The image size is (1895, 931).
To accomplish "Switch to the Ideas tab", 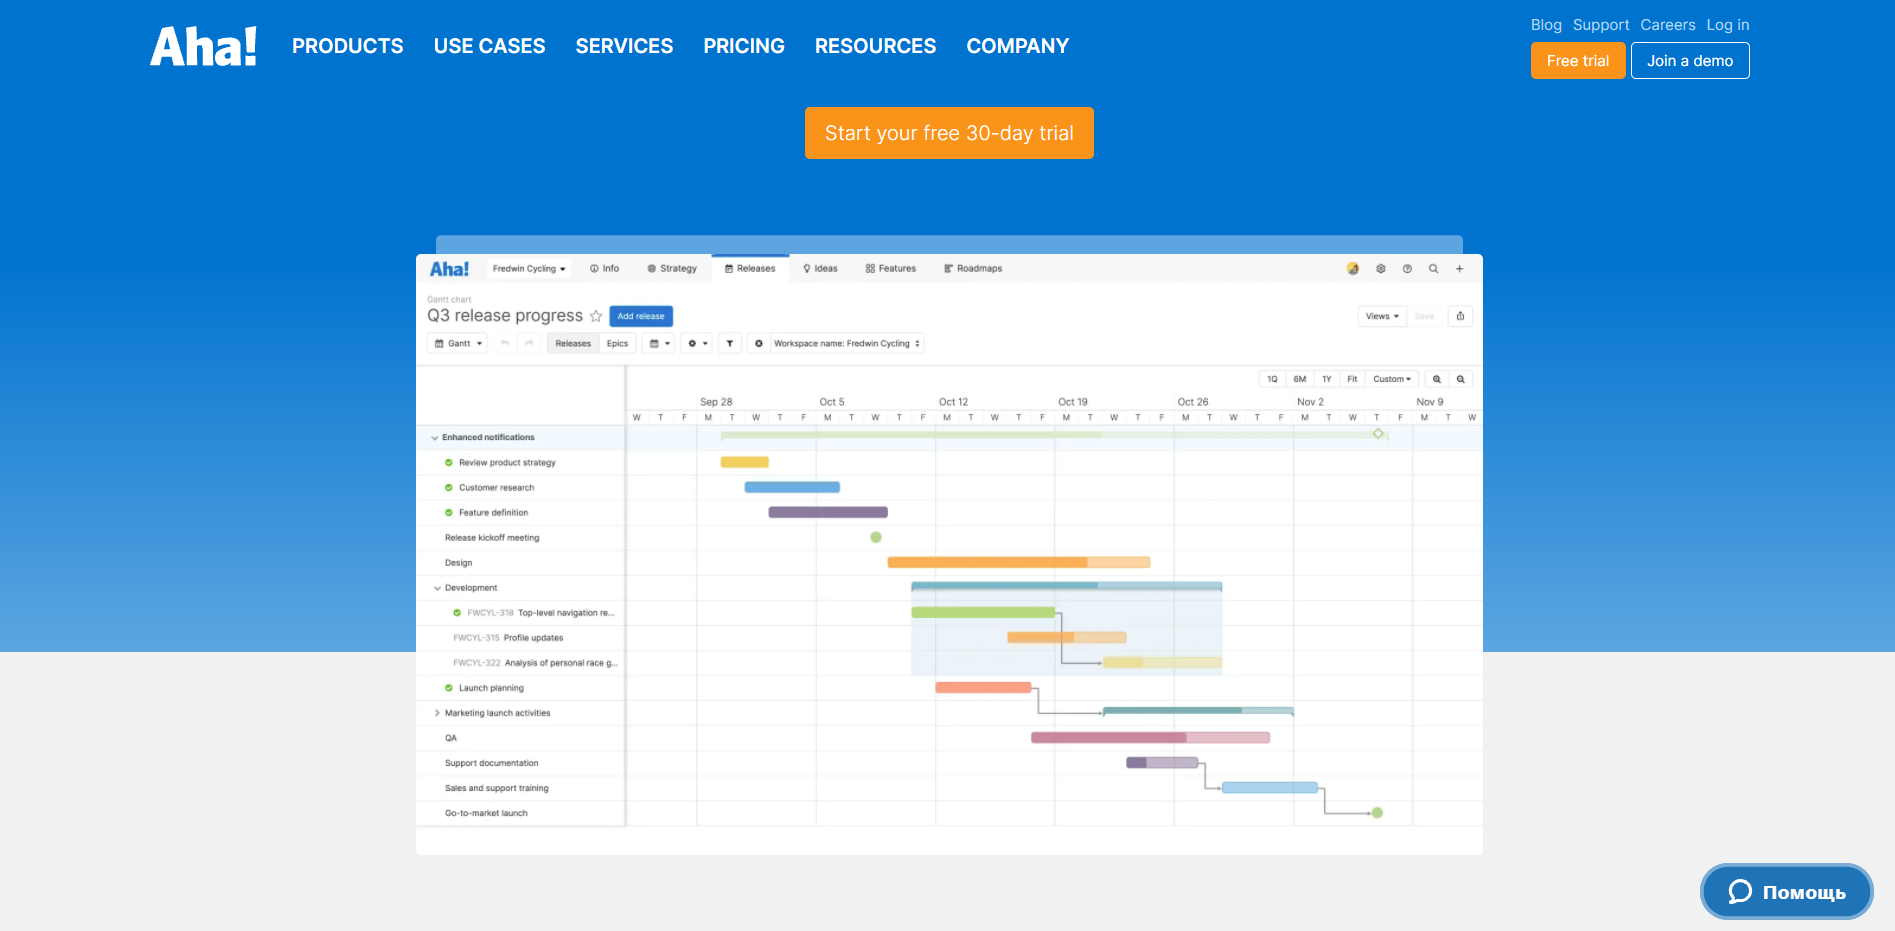I will [820, 269].
